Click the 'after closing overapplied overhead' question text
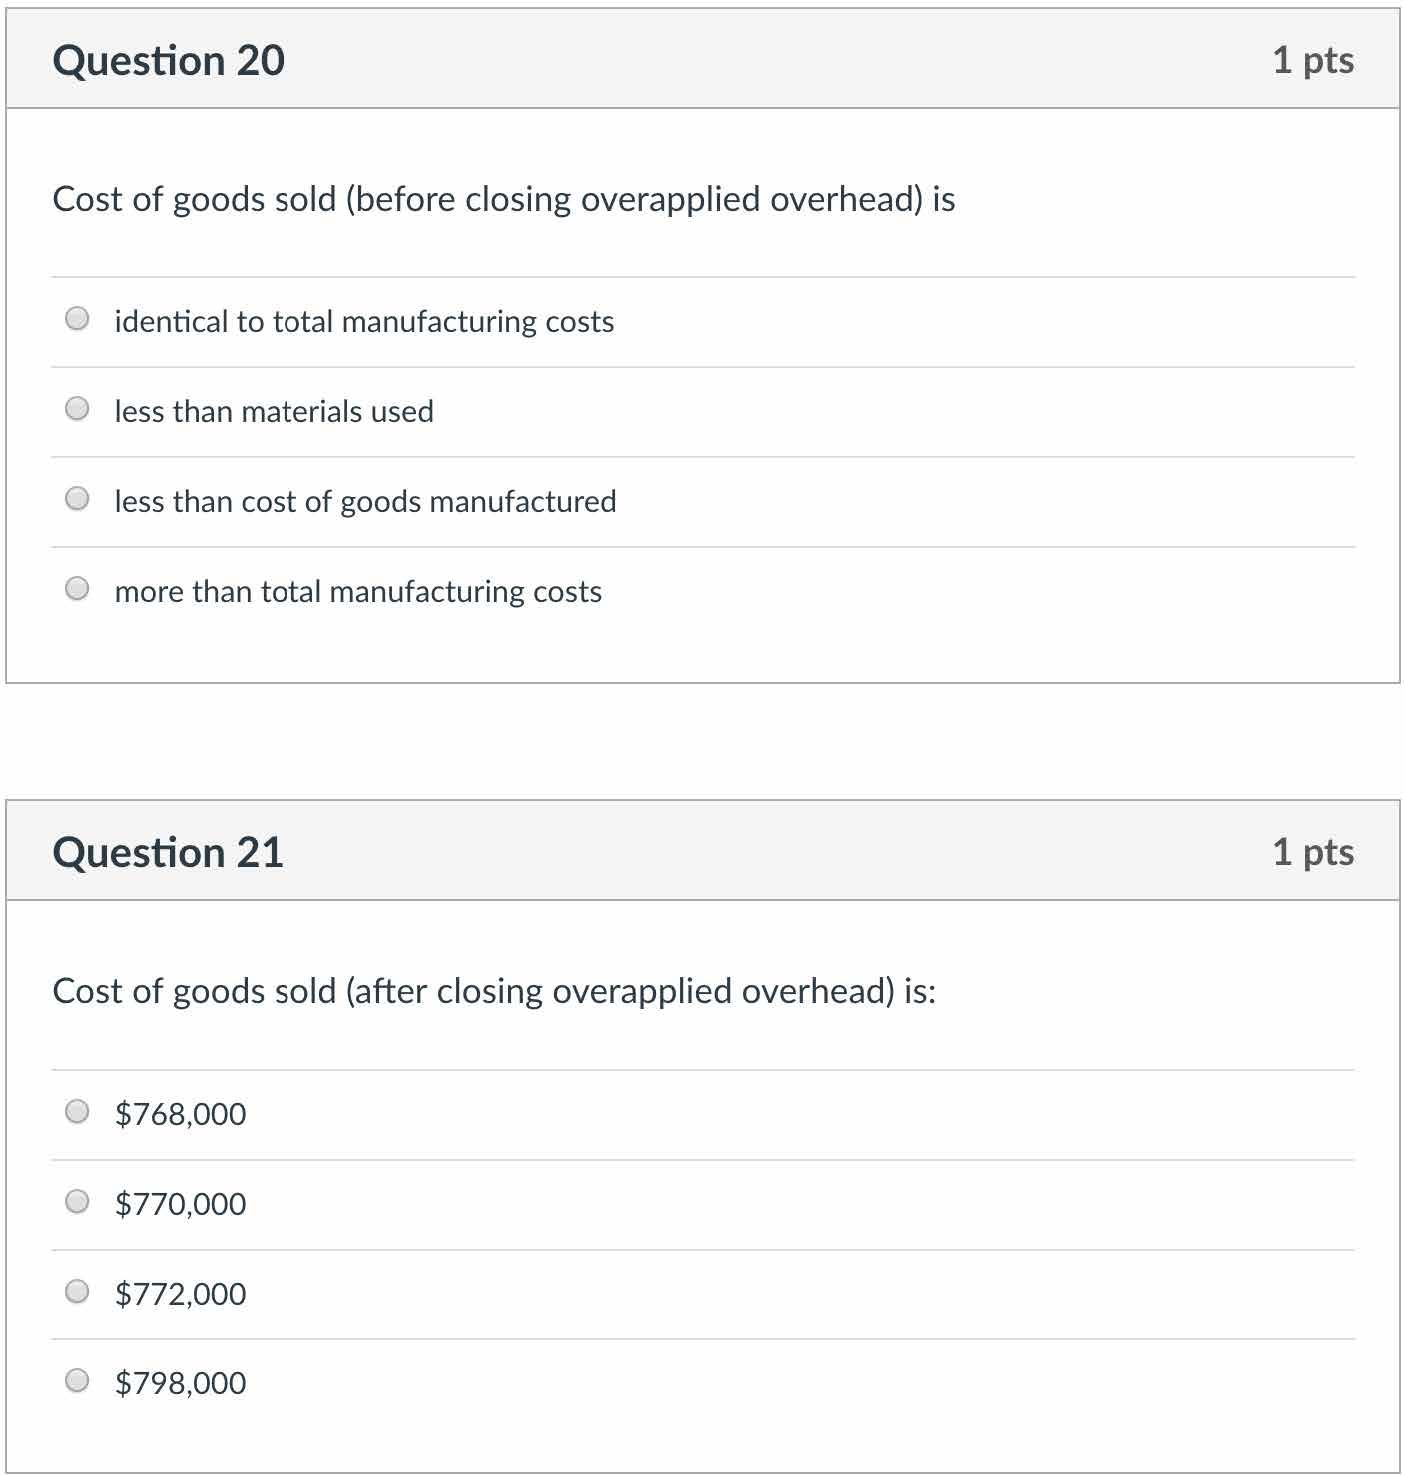1405x1475 pixels. [x=494, y=991]
